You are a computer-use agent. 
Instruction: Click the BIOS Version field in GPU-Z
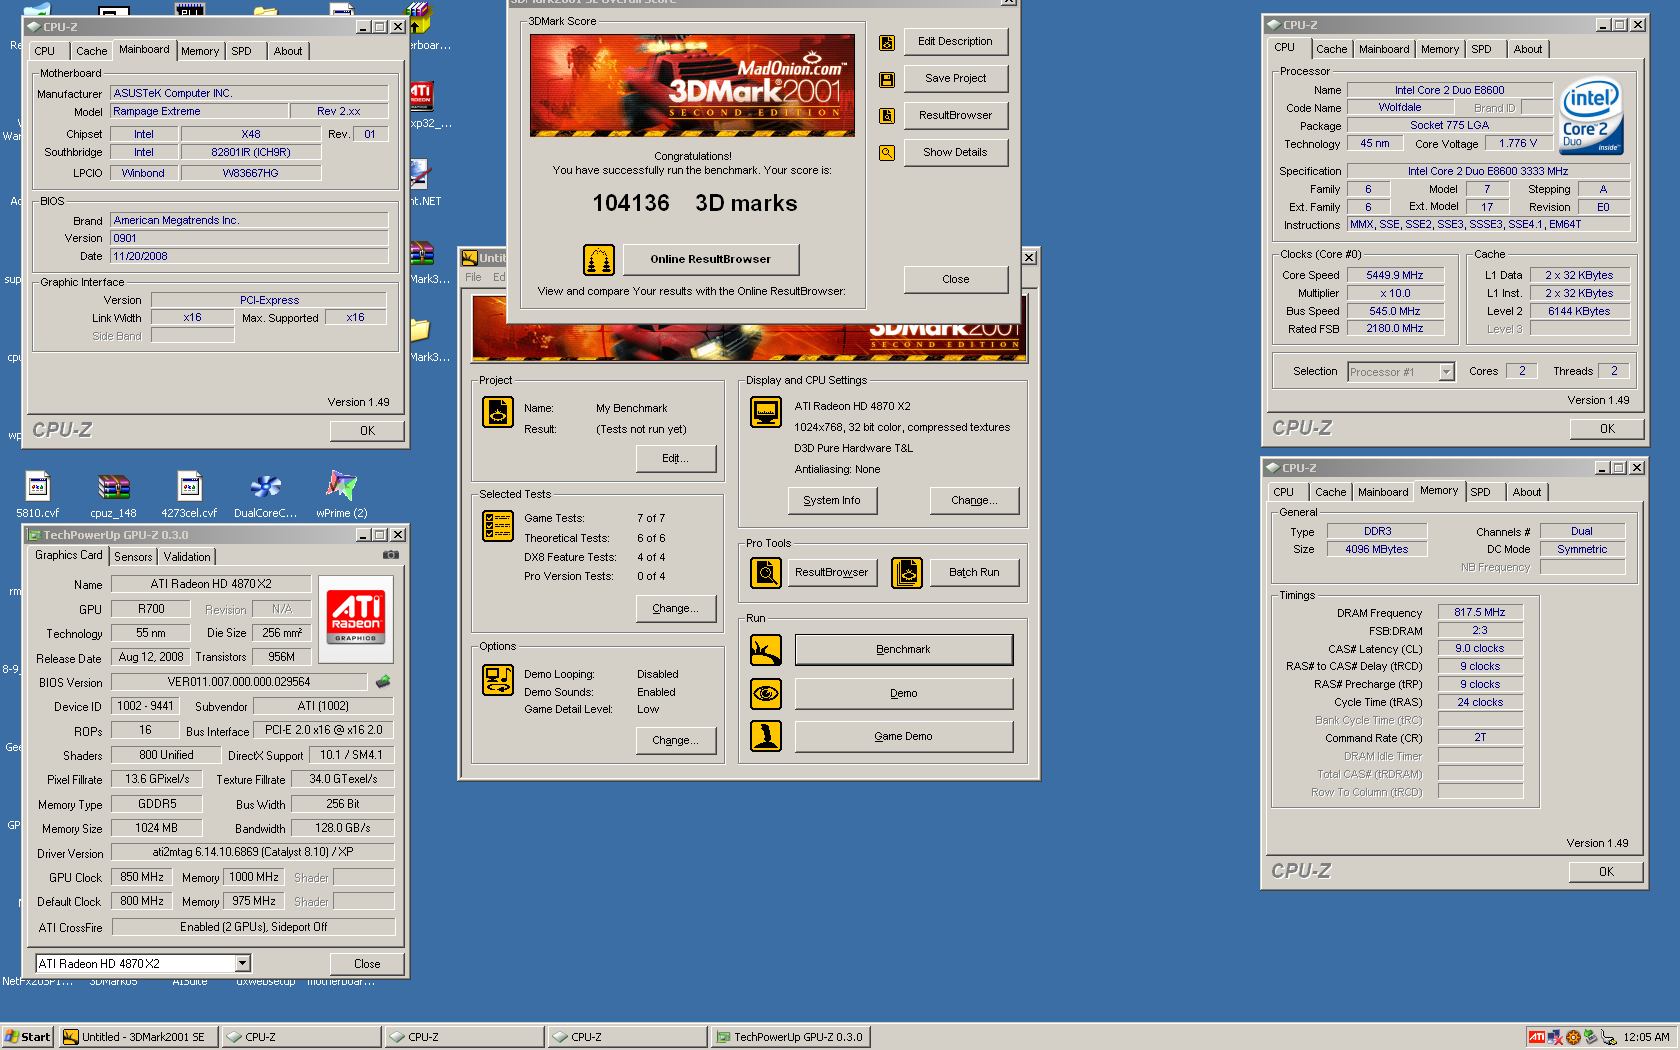(x=239, y=682)
